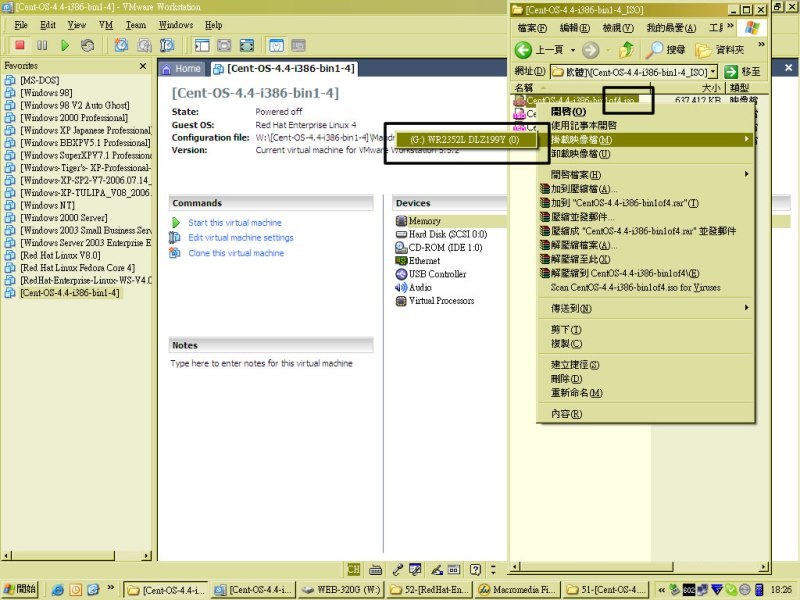The image size is (800, 600).
Task: Click the Full Screen toolbar icon
Action: tap(246, 45)
